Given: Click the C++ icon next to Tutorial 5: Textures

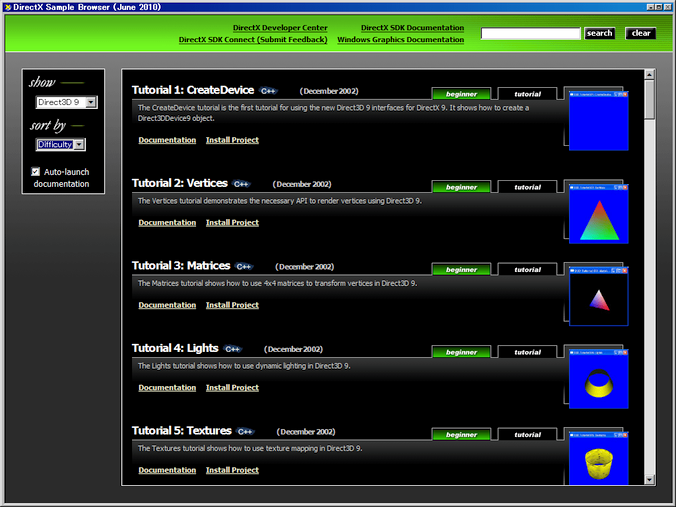Looking at the screenshot, I should 245,432.
